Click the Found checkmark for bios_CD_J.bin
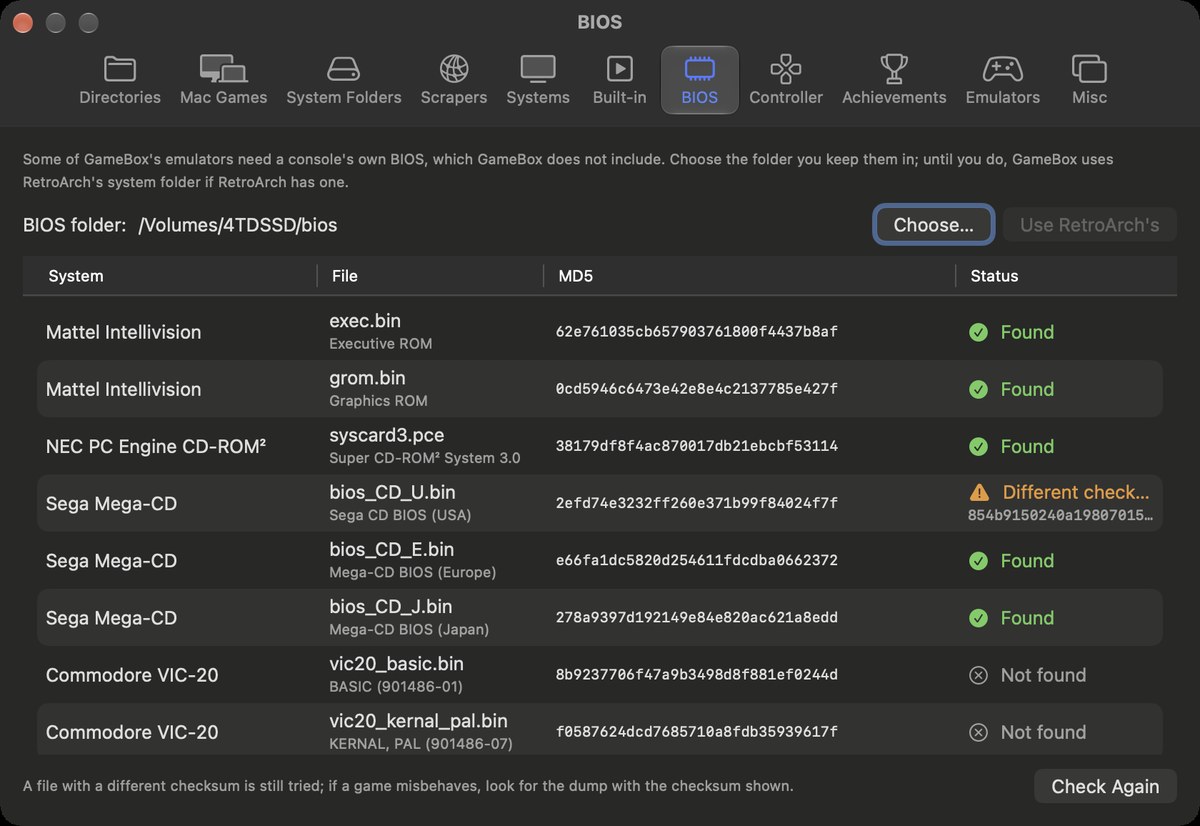The image size is (1200, 826). 979,618
